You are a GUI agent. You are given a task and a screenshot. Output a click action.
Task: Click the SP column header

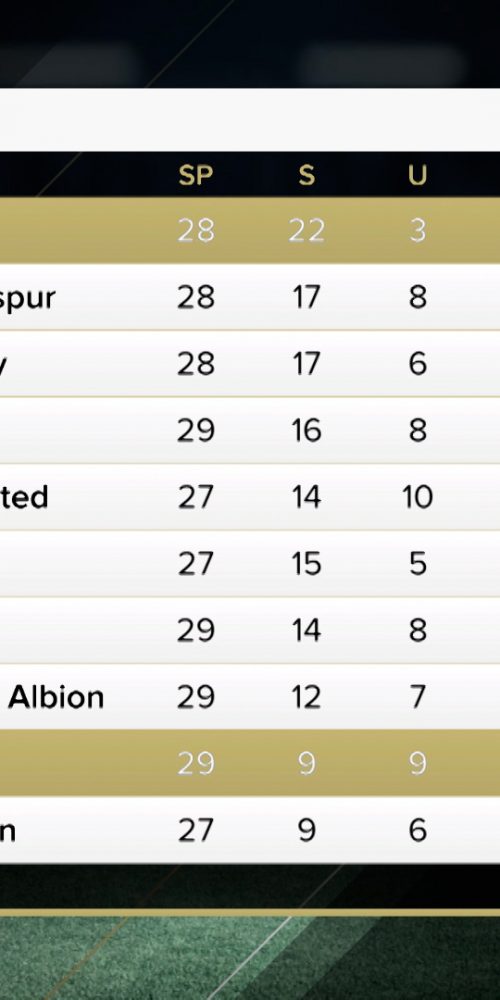196,175
